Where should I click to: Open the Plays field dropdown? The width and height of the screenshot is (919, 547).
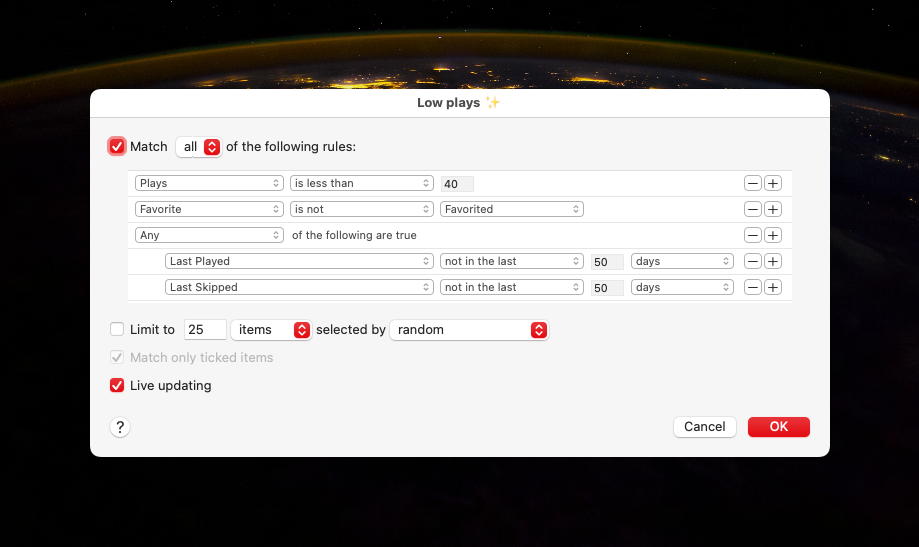[x=209, y=183]
